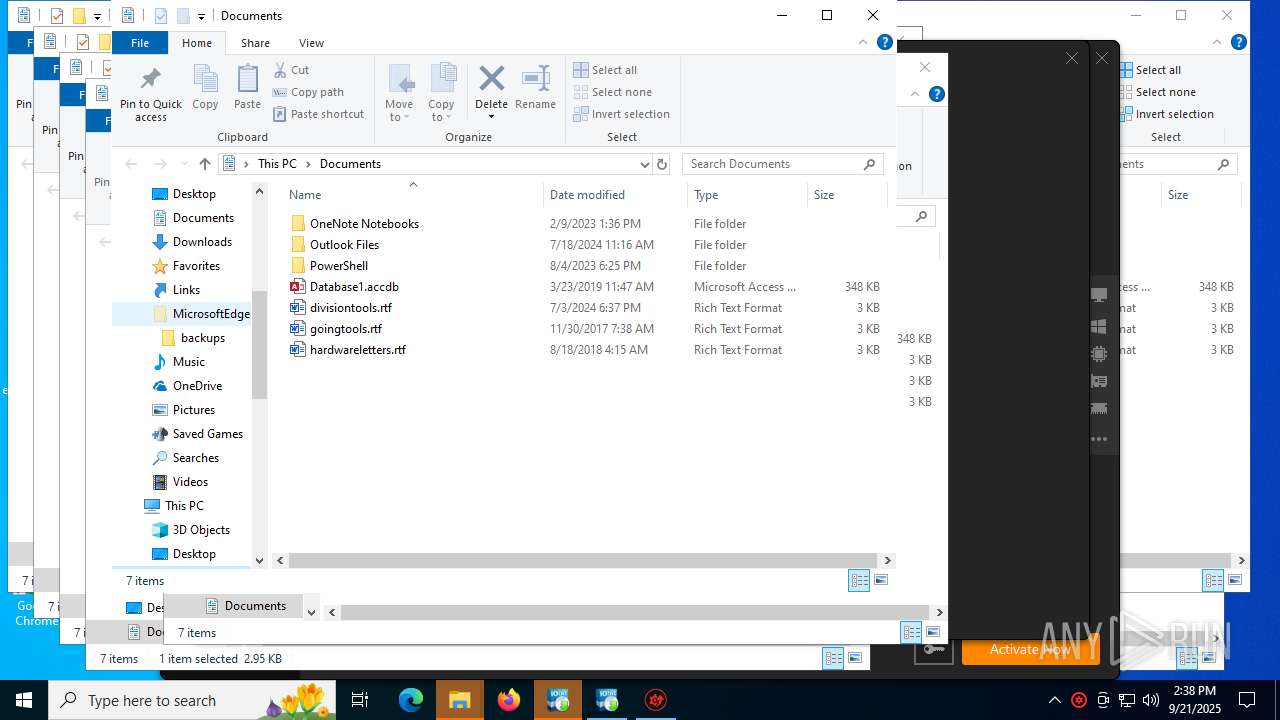Click the Type here to search box
Screen dimensions: 1280x720
tap(192, 700)
